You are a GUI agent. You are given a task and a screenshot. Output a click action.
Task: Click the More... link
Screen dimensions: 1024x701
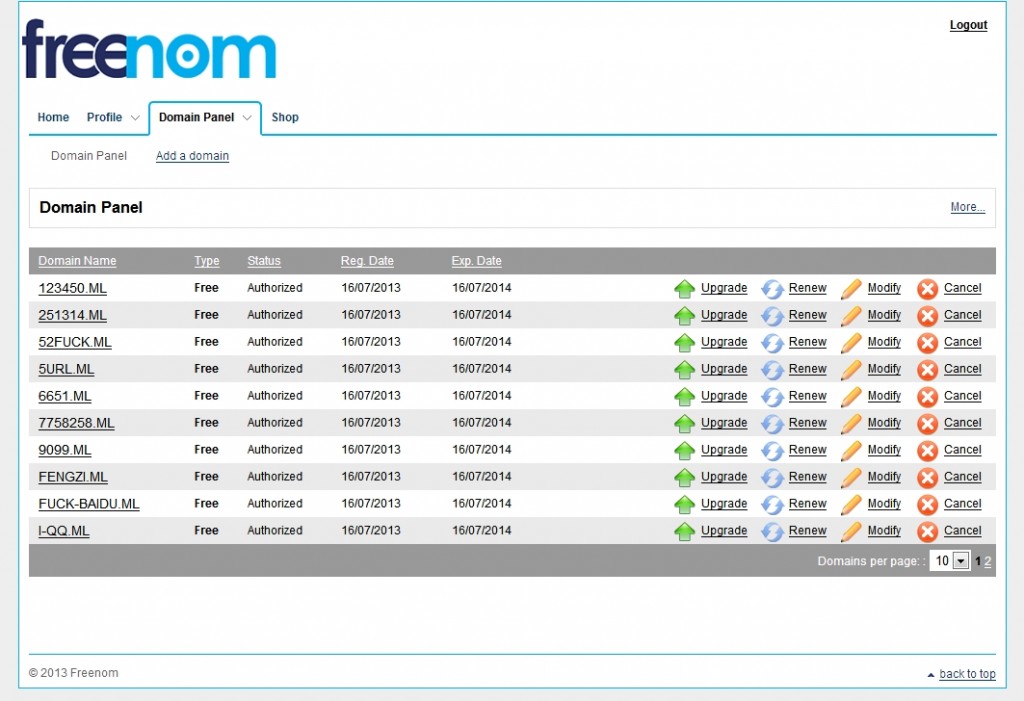(x=967, y=207)
